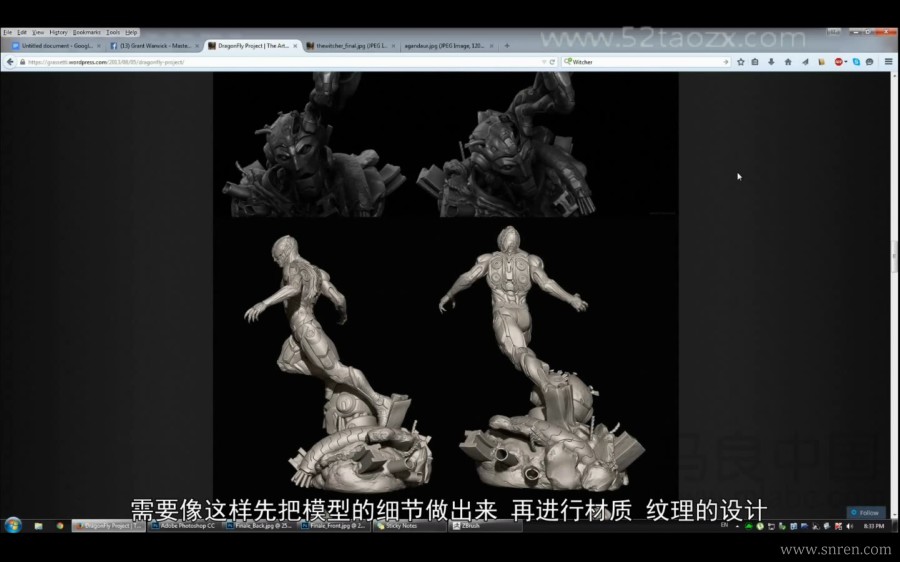
Task: Switch to the thewitcher_final.jpg tab
Action: (x=351, y=46)
